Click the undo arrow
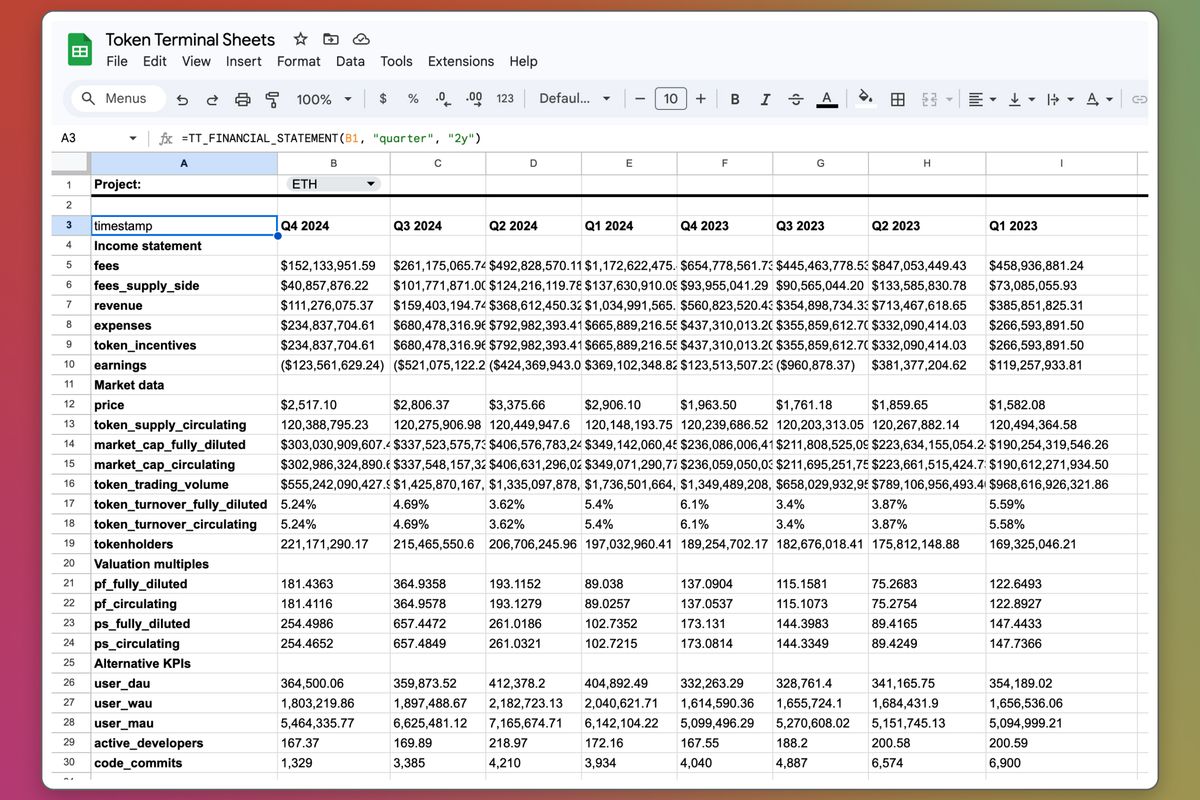The width and height of the screenshot is (1200, 800). click(182, 99)
